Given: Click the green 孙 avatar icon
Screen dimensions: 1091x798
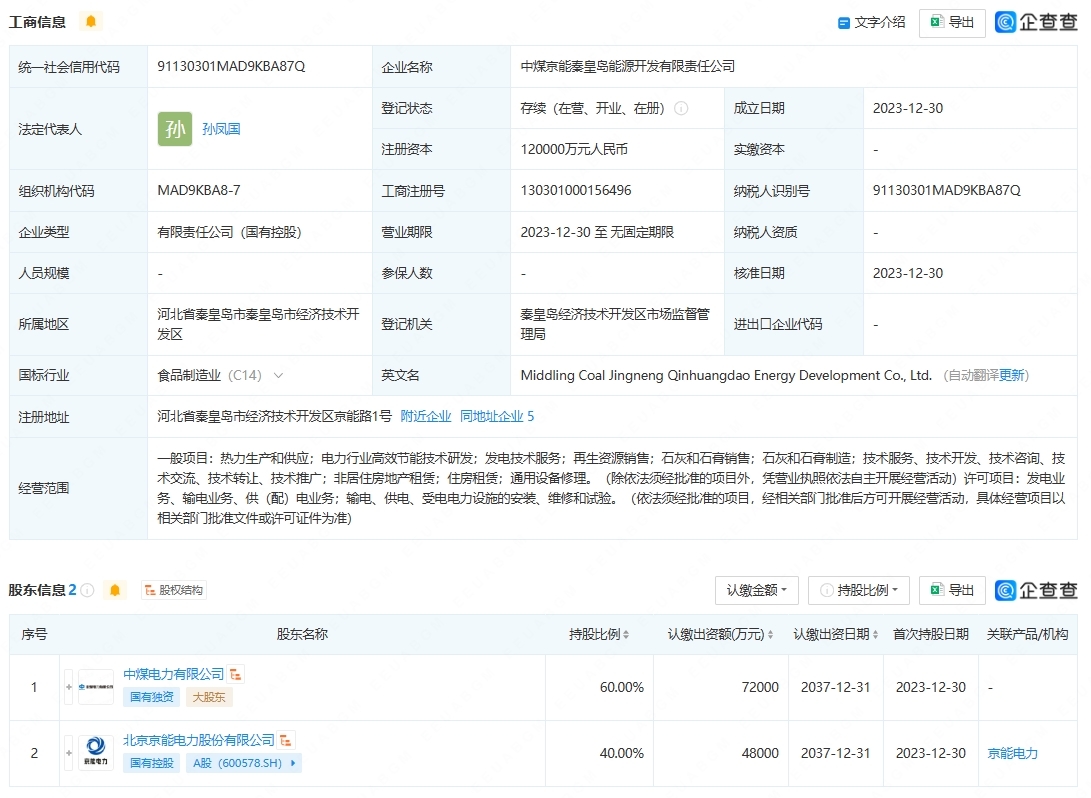Looking at the screenshot, I should click(x=175, y=129).
